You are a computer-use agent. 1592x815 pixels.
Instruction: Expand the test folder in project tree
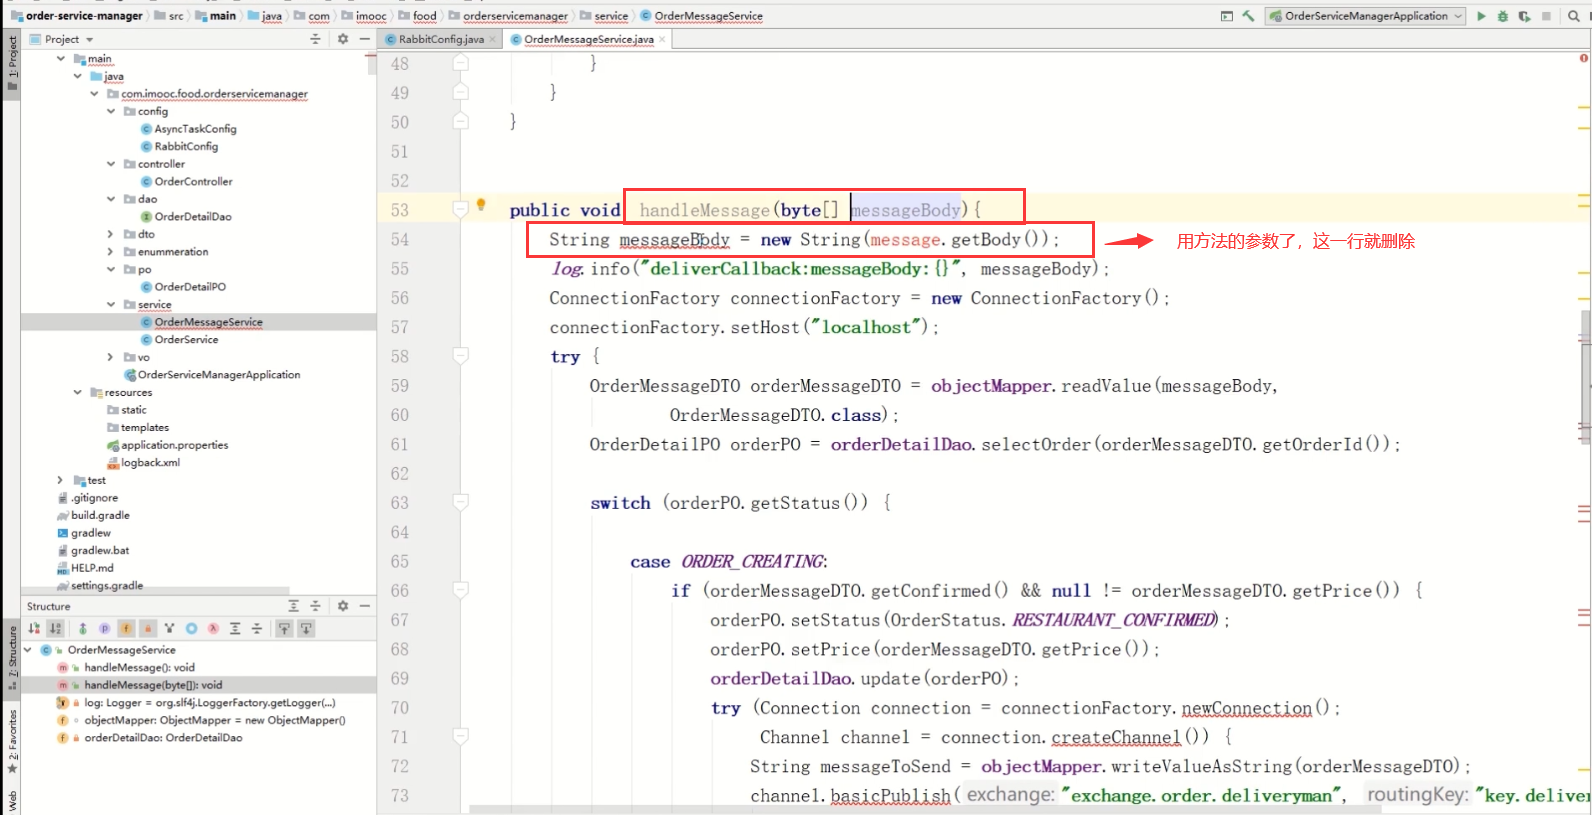[61, 480]
